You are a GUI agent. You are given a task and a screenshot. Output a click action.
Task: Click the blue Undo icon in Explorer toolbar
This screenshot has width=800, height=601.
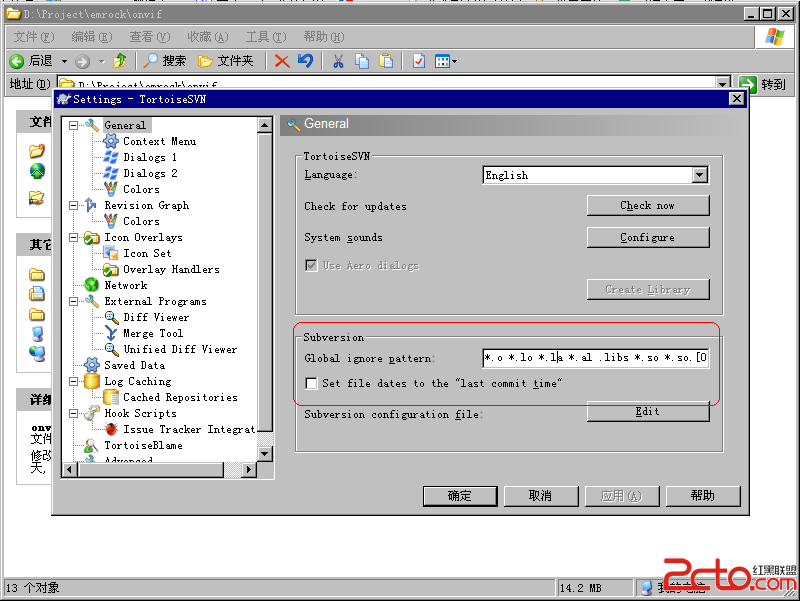point(305,61)
